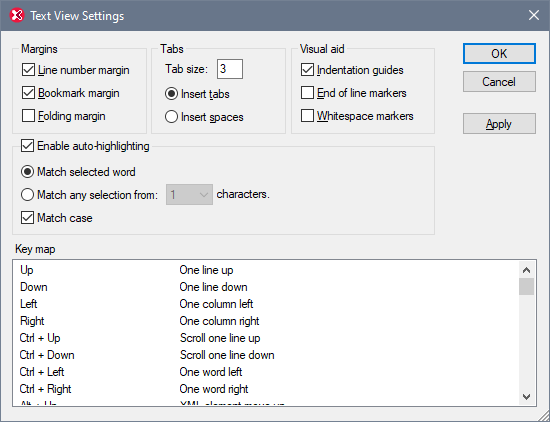
Task: Click the Tab size input field
Action: [230, 69]
